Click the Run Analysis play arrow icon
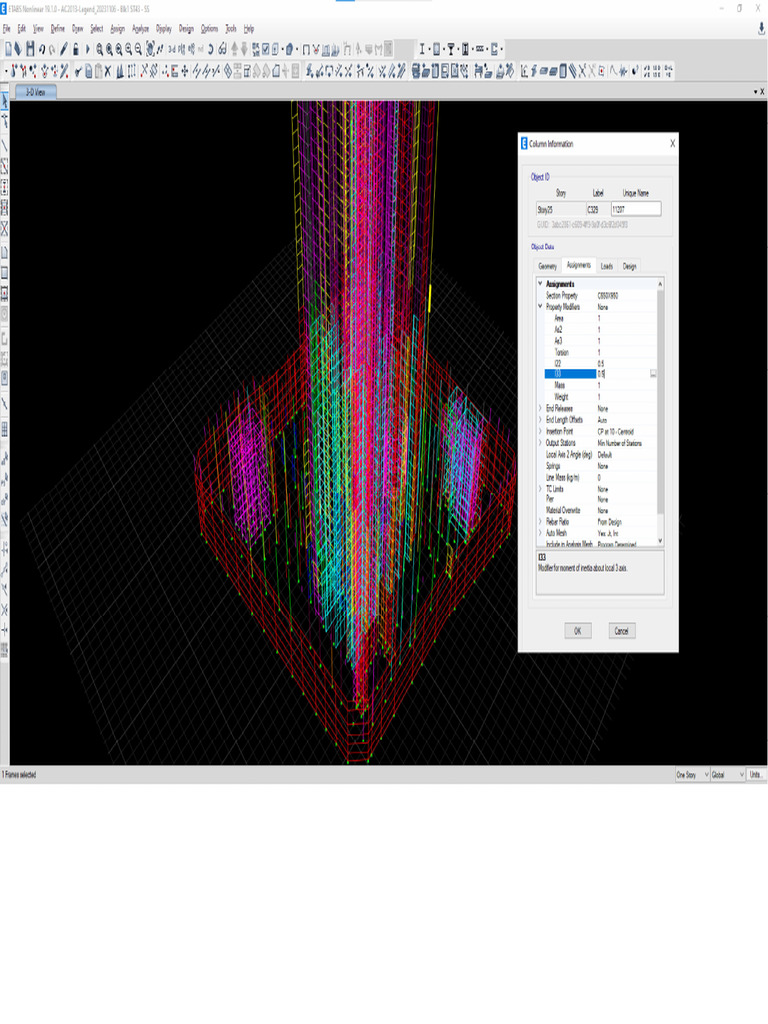Image resolution: width=768 pixels, height=1024 pixels. (x=87, y=48)
